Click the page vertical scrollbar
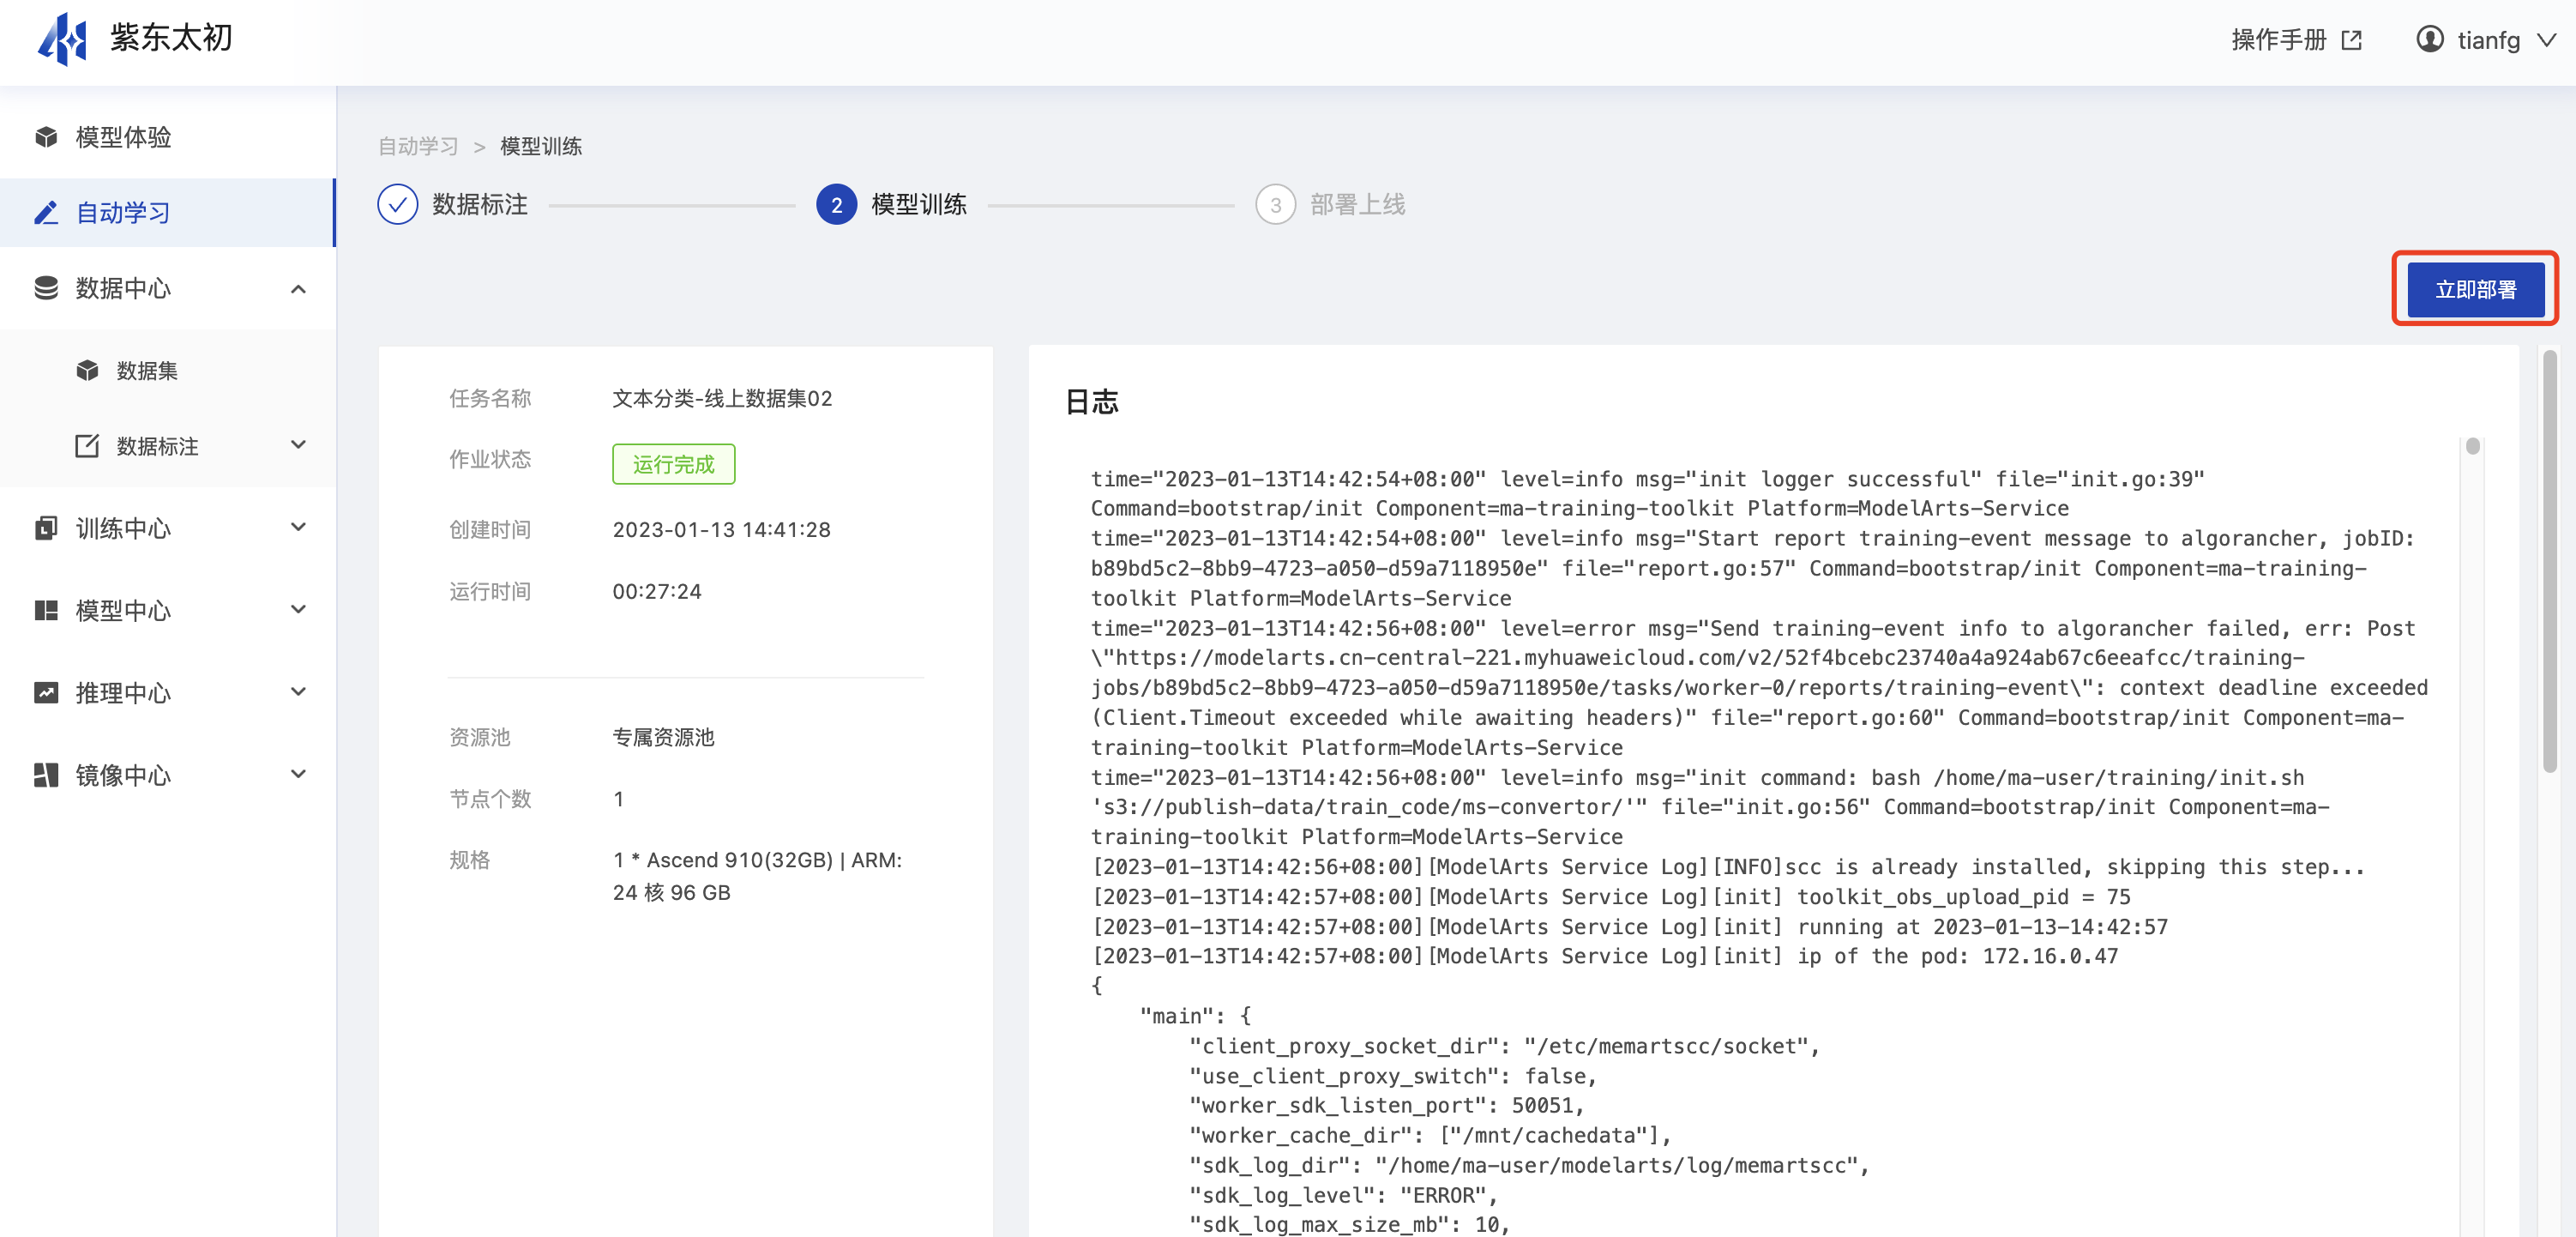This screenshot has width=2576, height=1237. [x=2550, y=561]
